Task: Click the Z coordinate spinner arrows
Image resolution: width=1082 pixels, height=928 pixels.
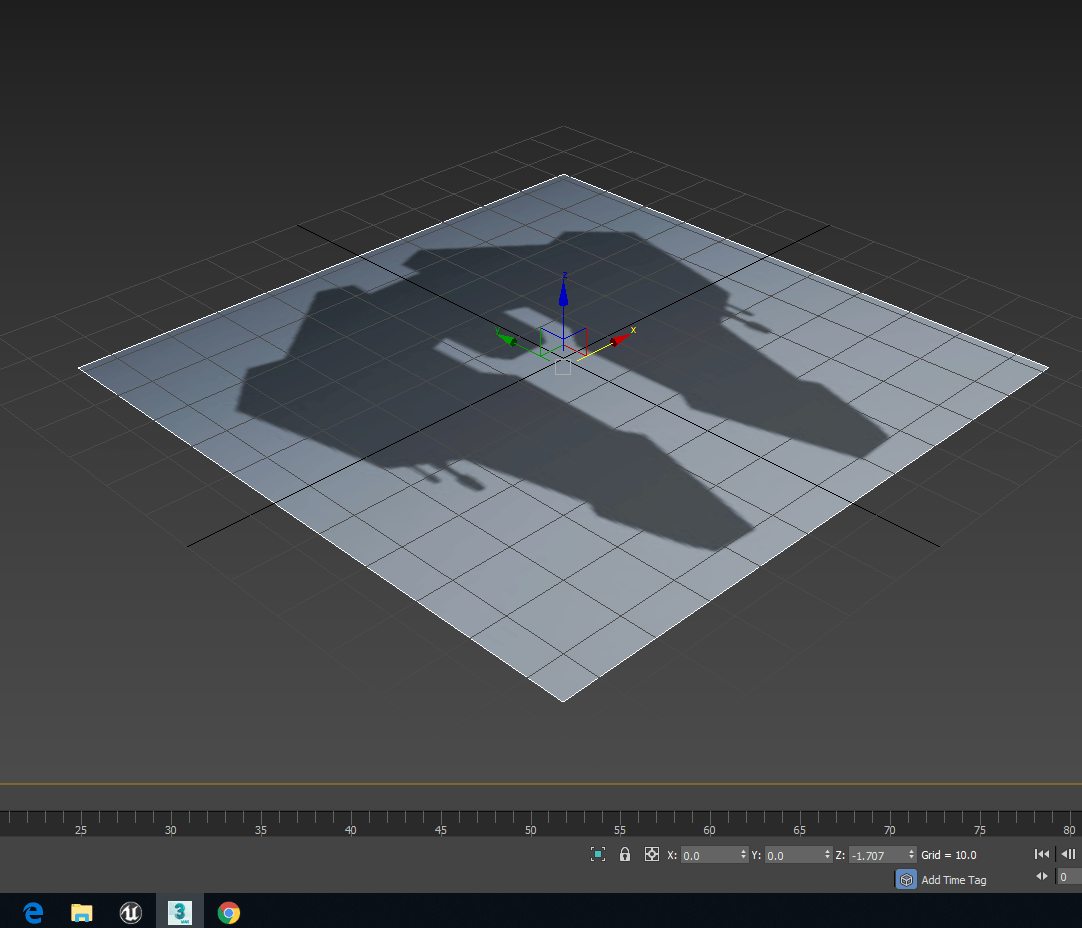Action: click(x=911, y=855)
